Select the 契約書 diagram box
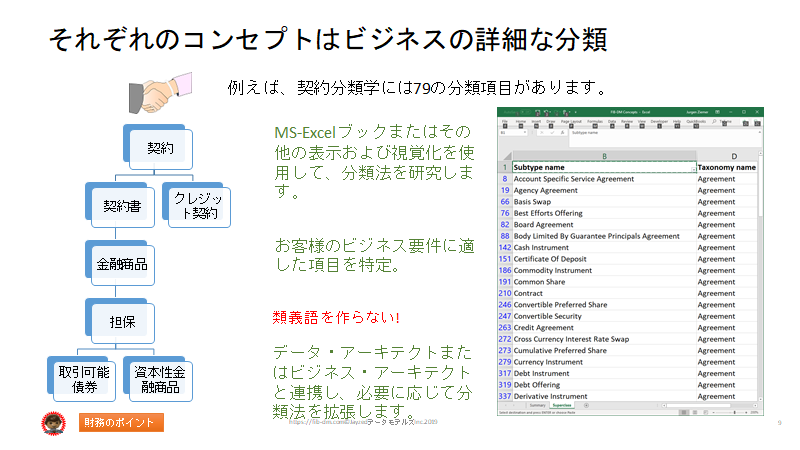 tap(122, 207)
